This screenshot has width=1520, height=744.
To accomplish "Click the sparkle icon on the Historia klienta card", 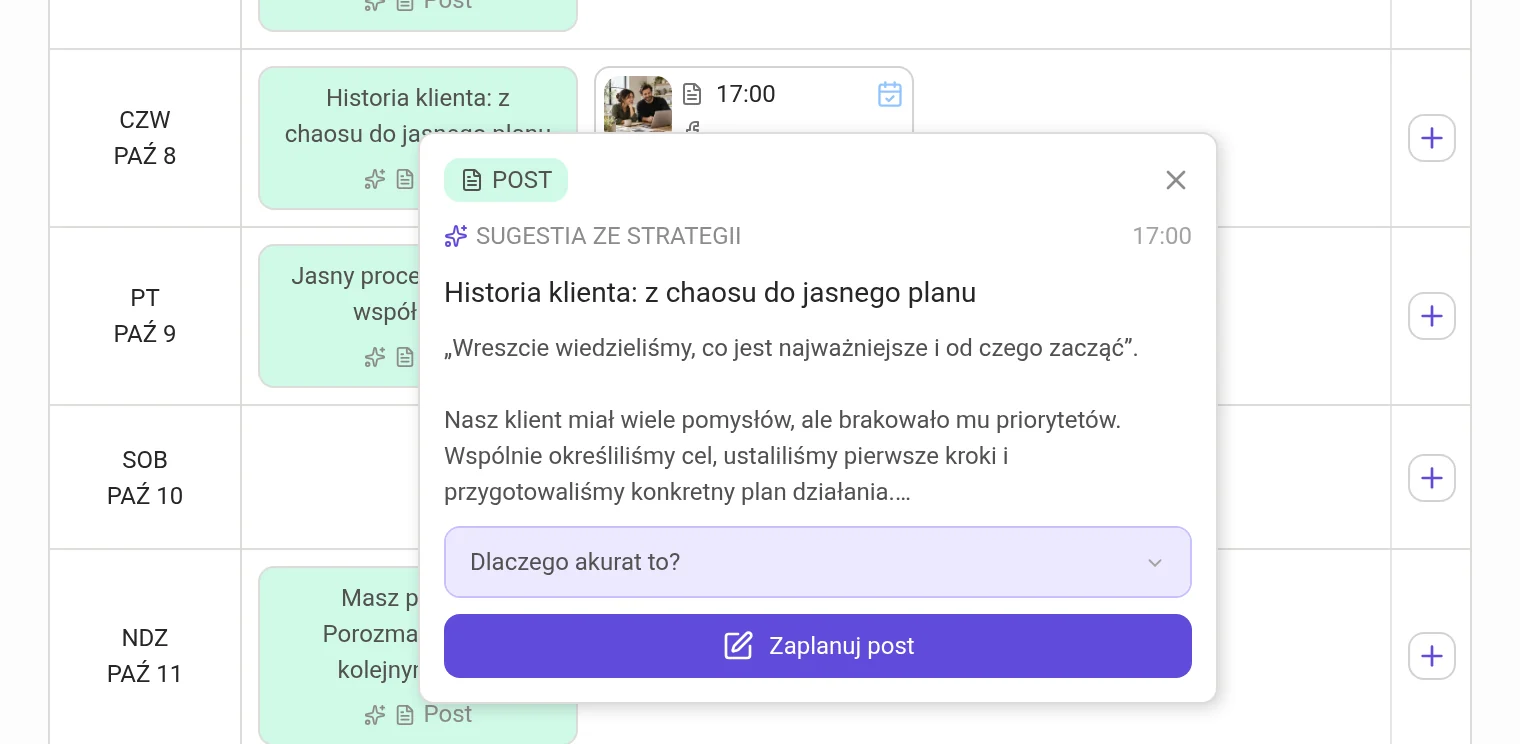I will click(x=375, y=179).
